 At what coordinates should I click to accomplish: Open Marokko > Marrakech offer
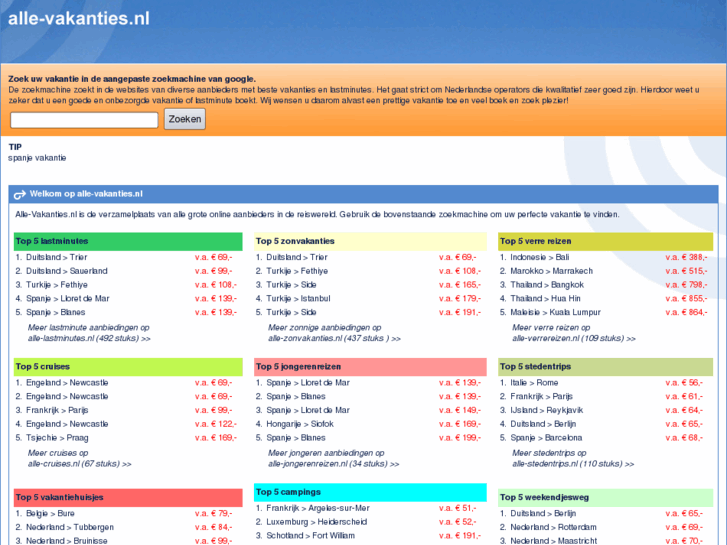[552, 271]
